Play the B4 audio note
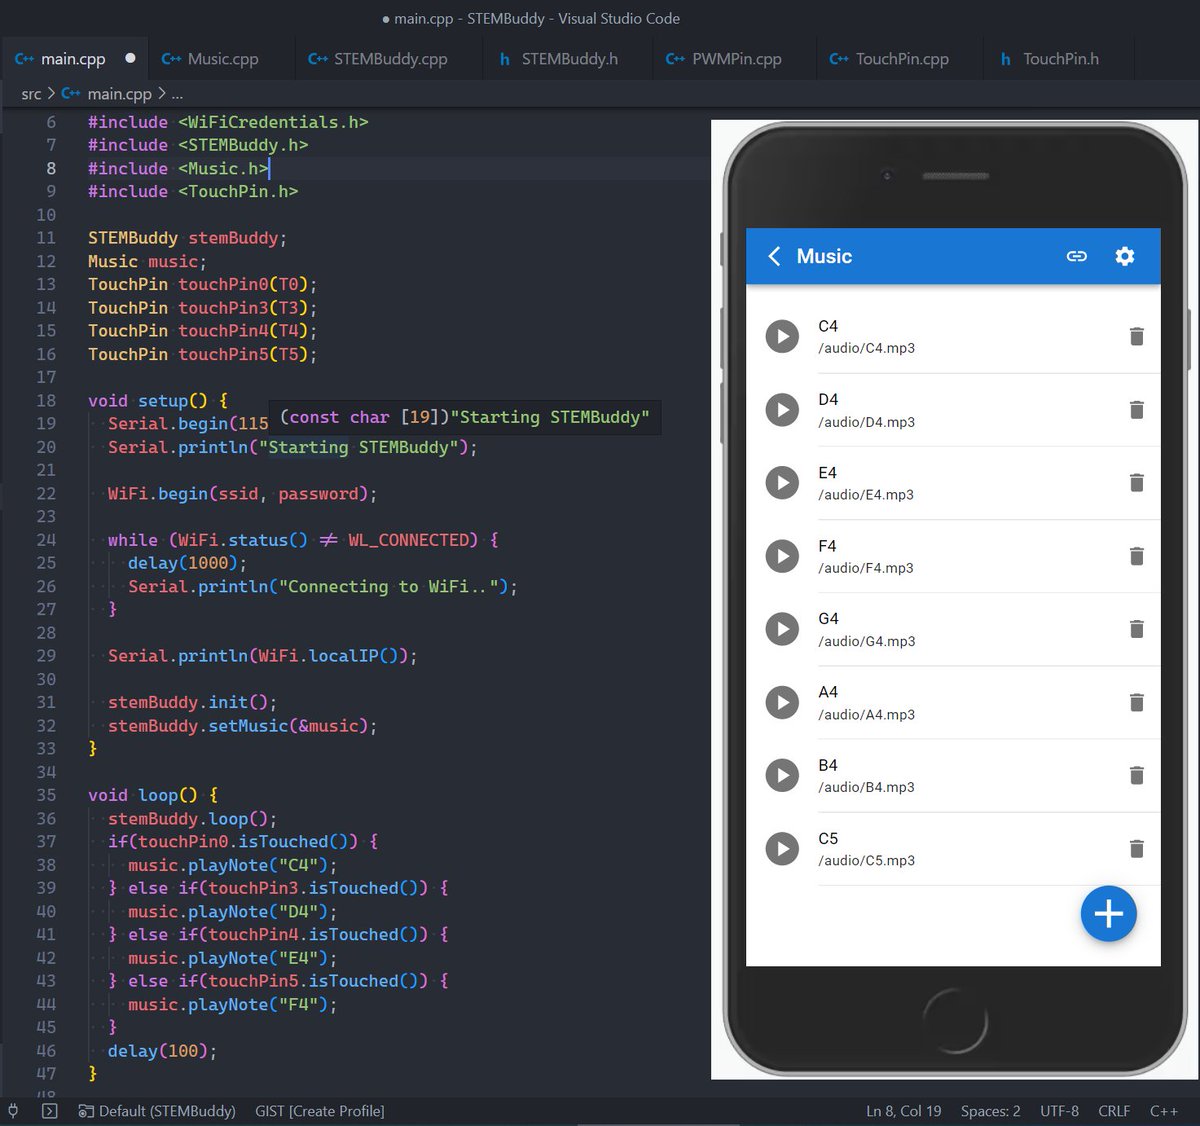Screen dimensions: 1200x1126 782,775
